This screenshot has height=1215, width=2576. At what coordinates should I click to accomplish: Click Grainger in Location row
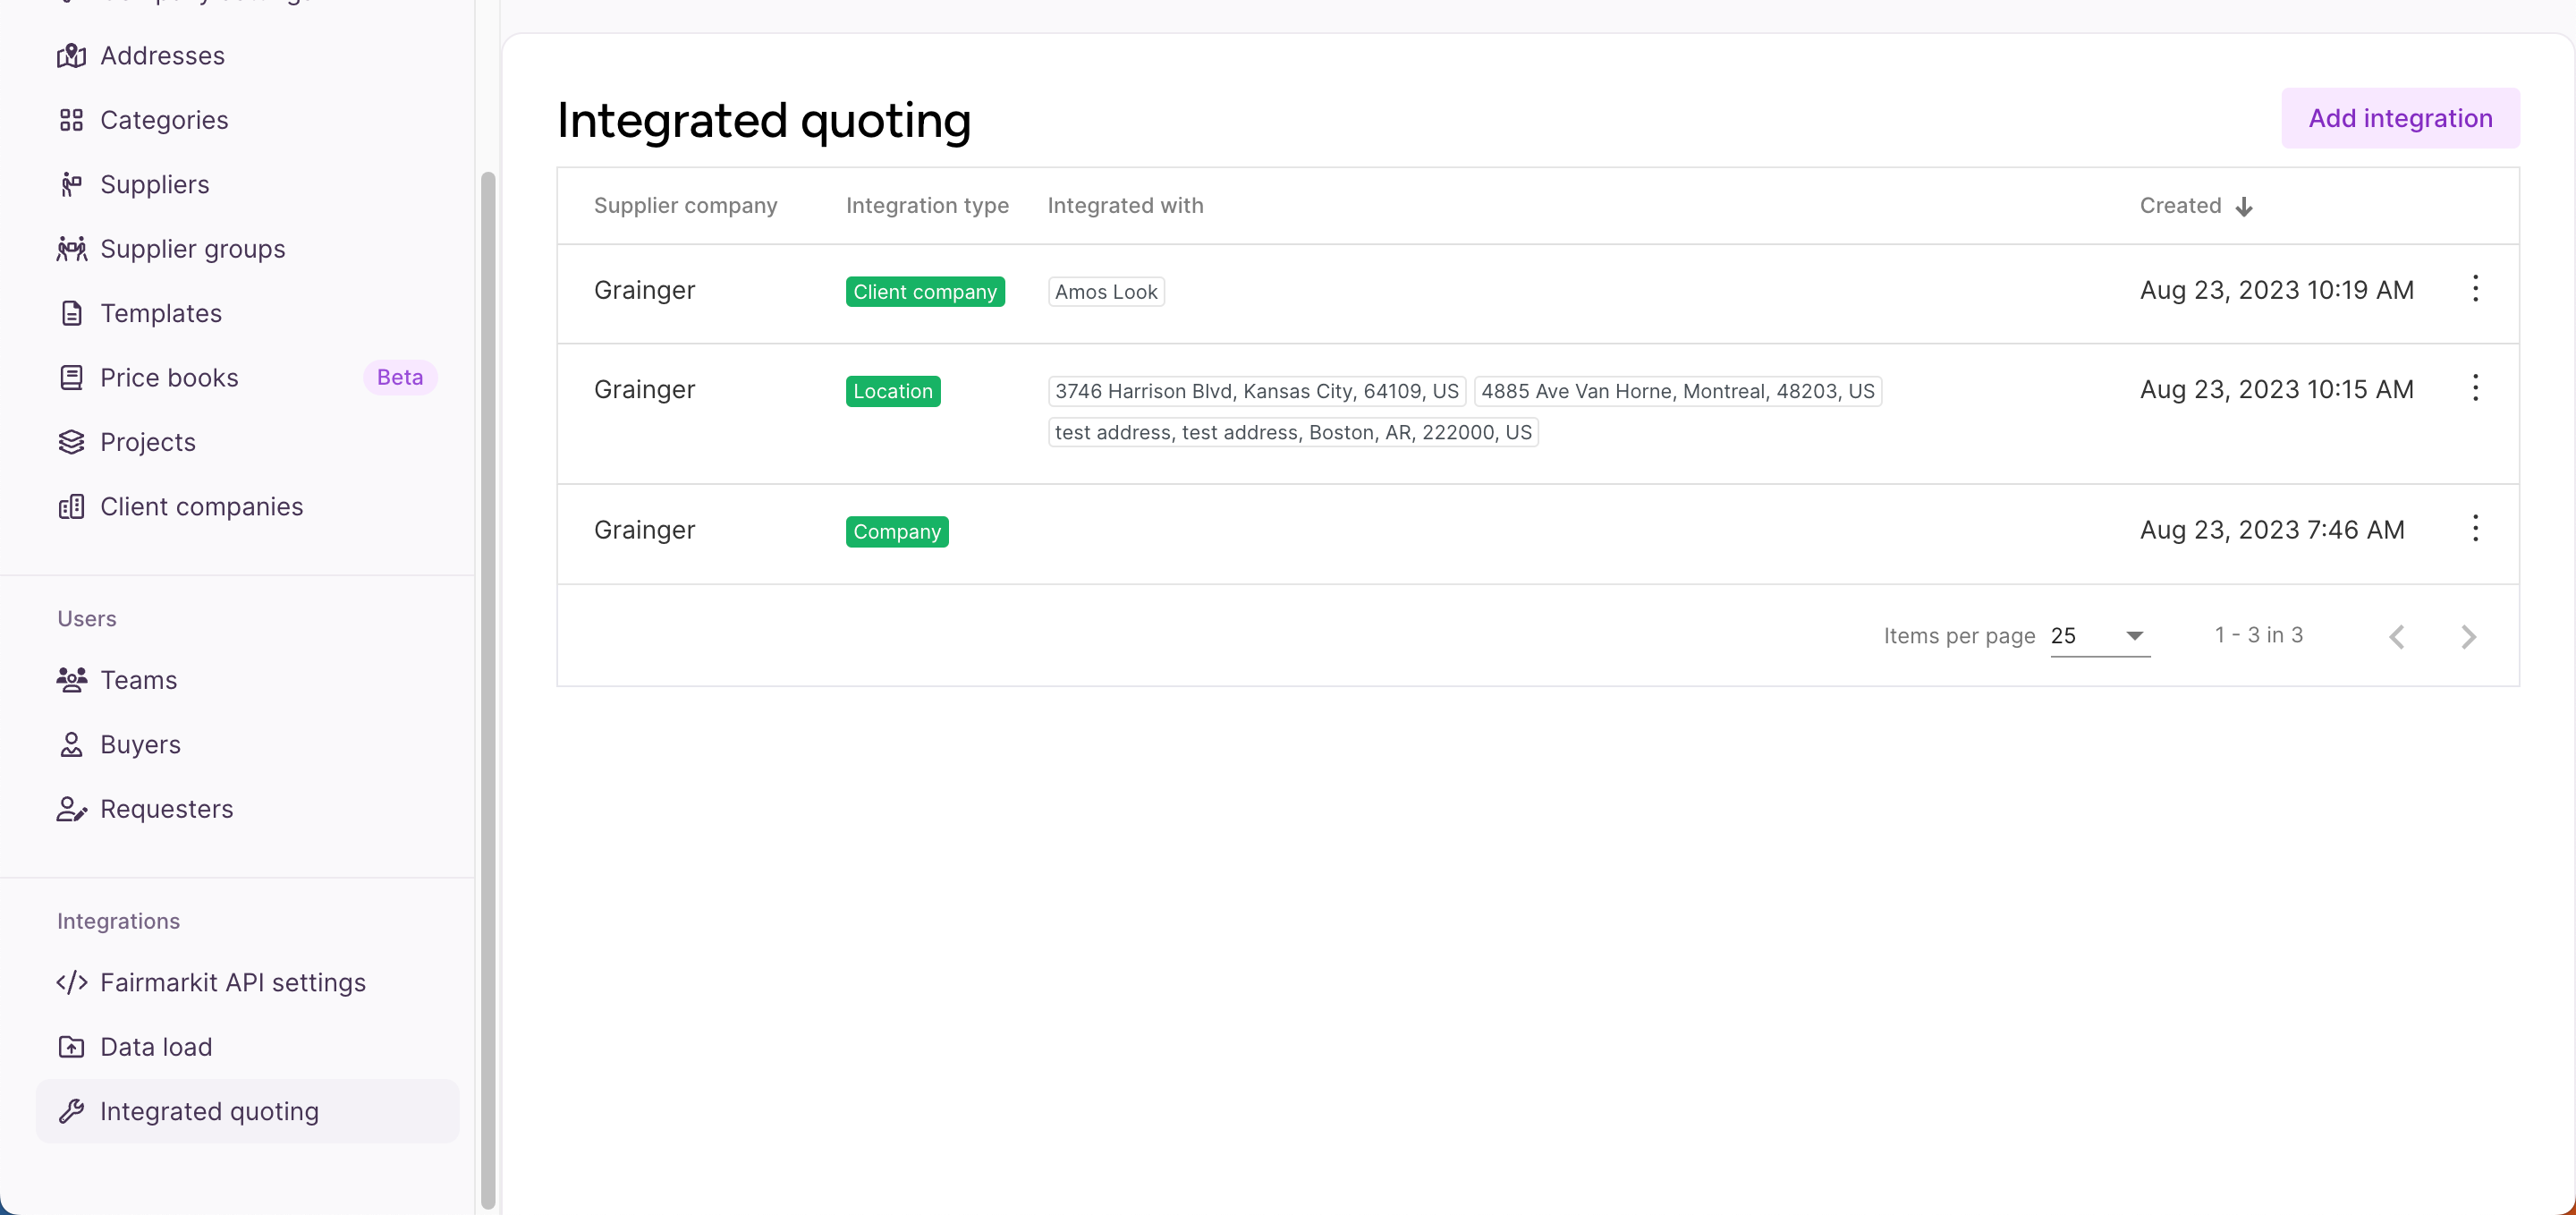[x=644, y=389]
